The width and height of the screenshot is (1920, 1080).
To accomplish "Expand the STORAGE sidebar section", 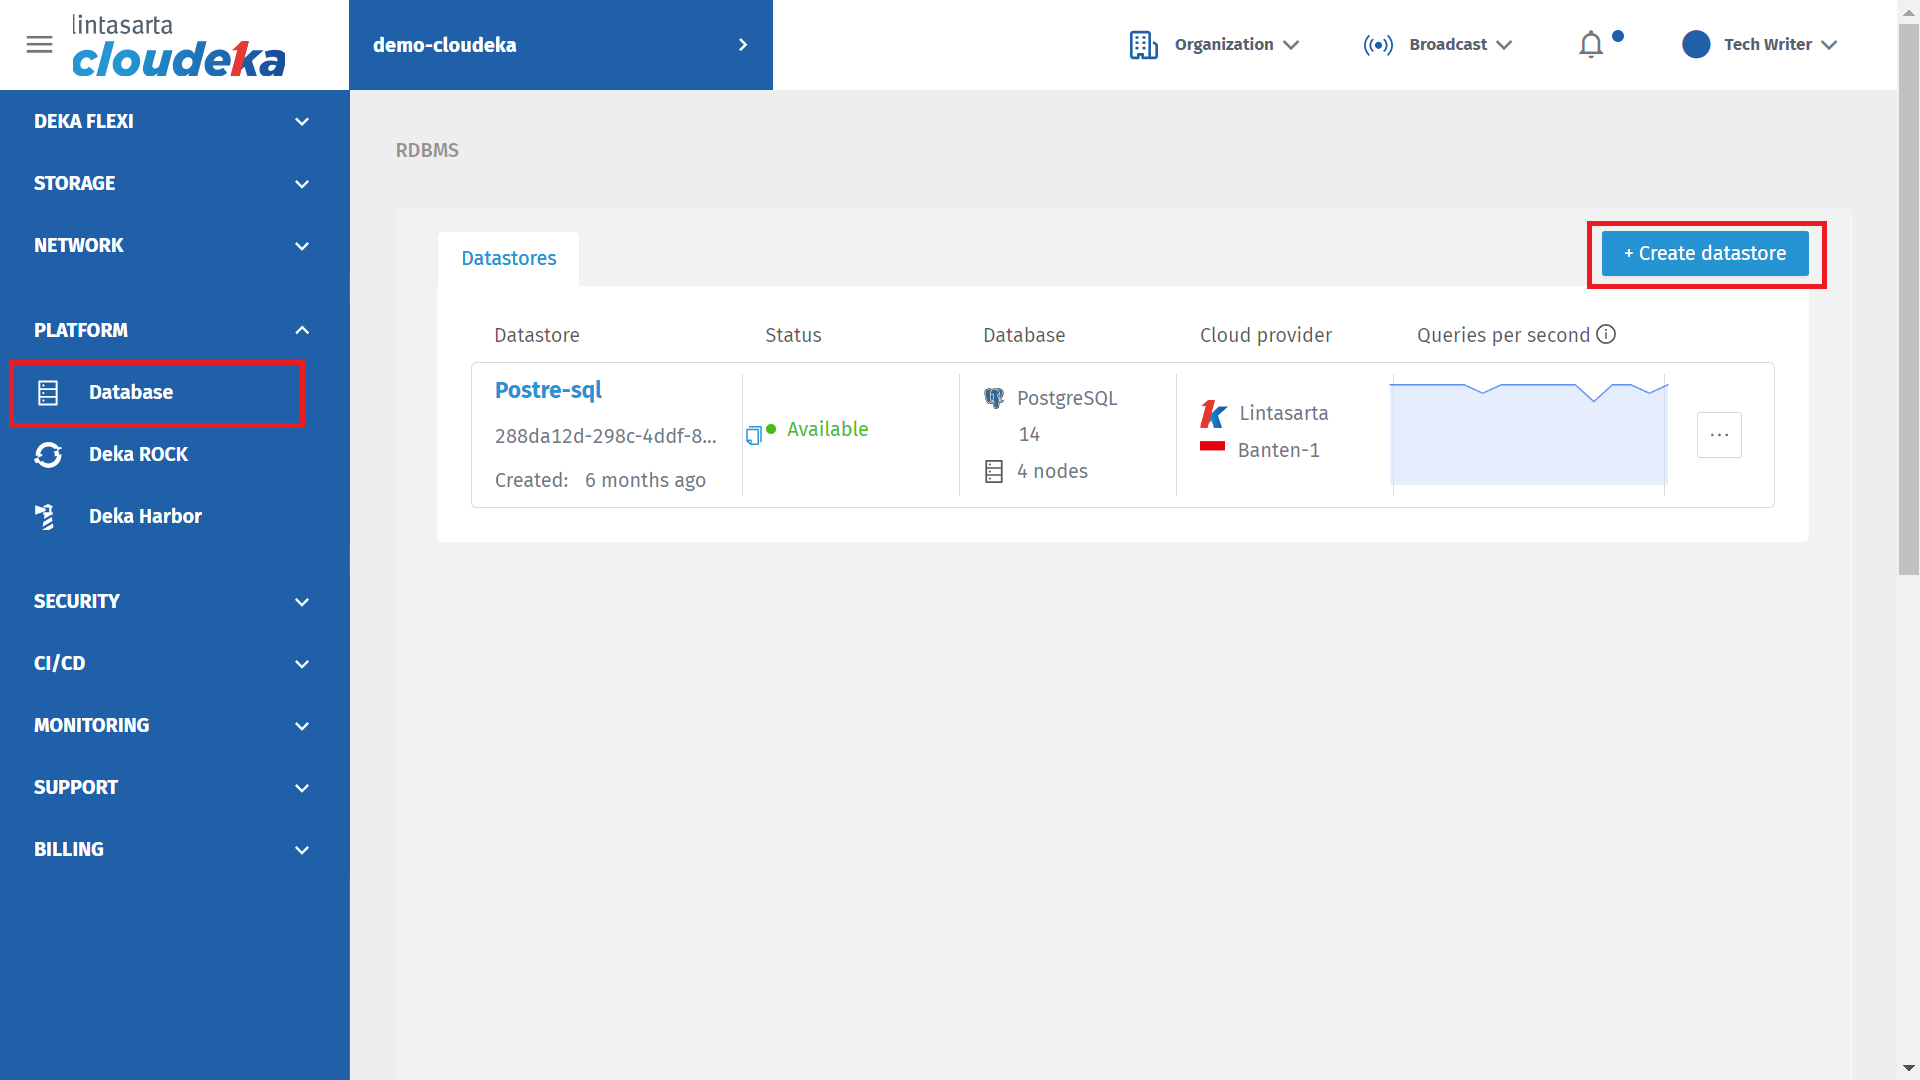I will point(172,183).
